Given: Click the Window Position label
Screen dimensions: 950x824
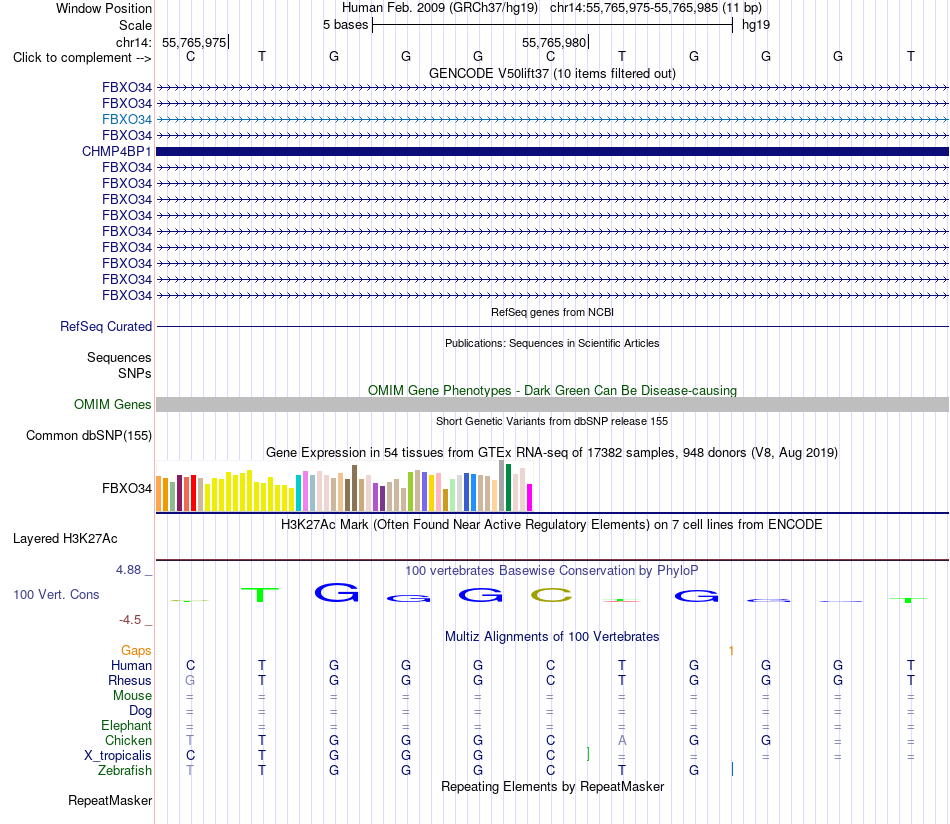Looking at the screenshot, I should 104,8.
